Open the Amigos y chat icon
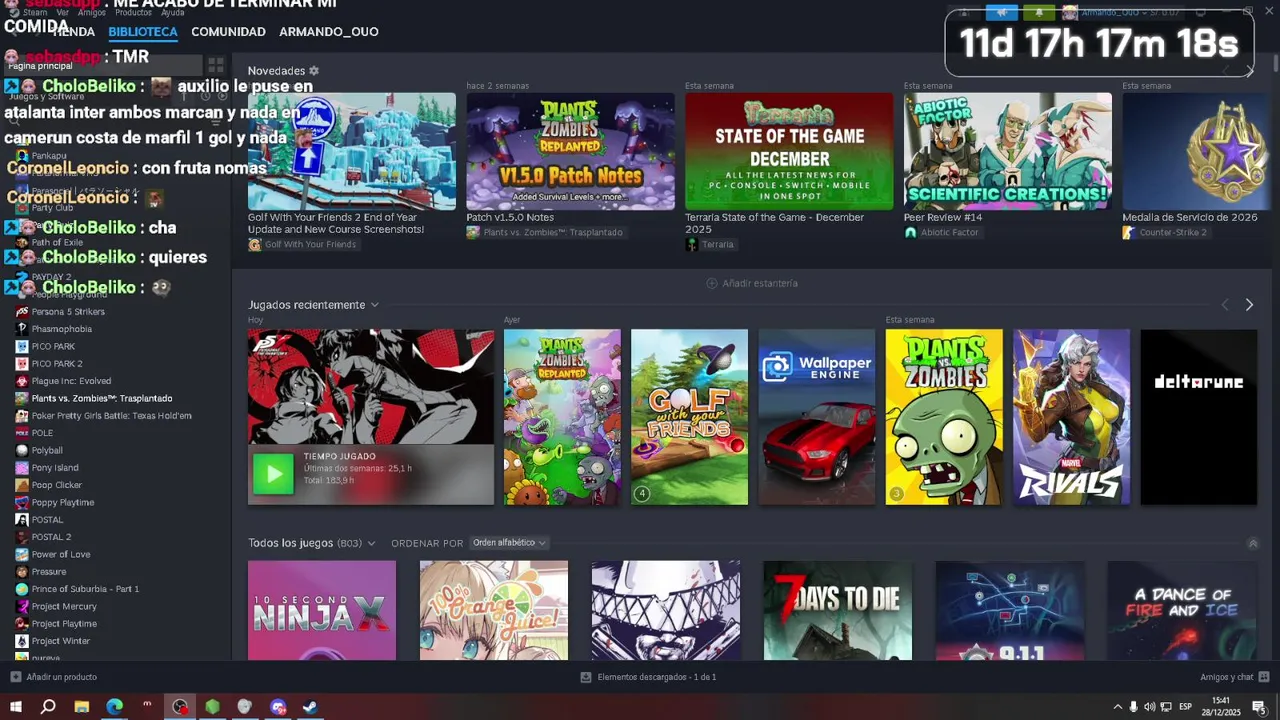The image size is (1280, 720). coord(1264,677)
